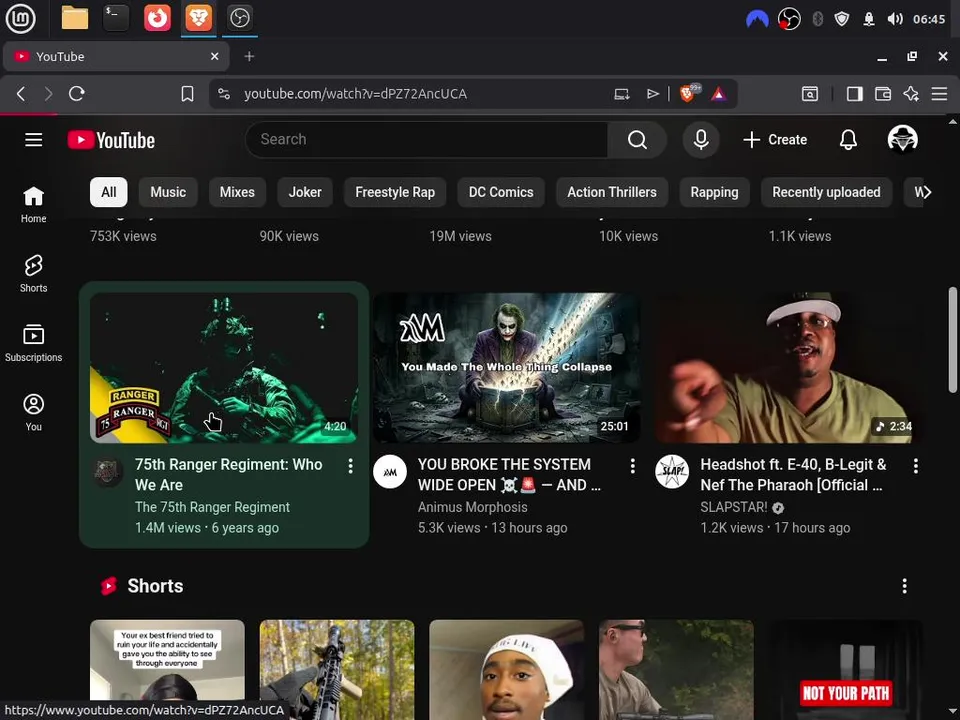This screenshot has width=960, height=720.
Task: Select the Freestyle Rap filter chip
Action: (x=395, y=192)
